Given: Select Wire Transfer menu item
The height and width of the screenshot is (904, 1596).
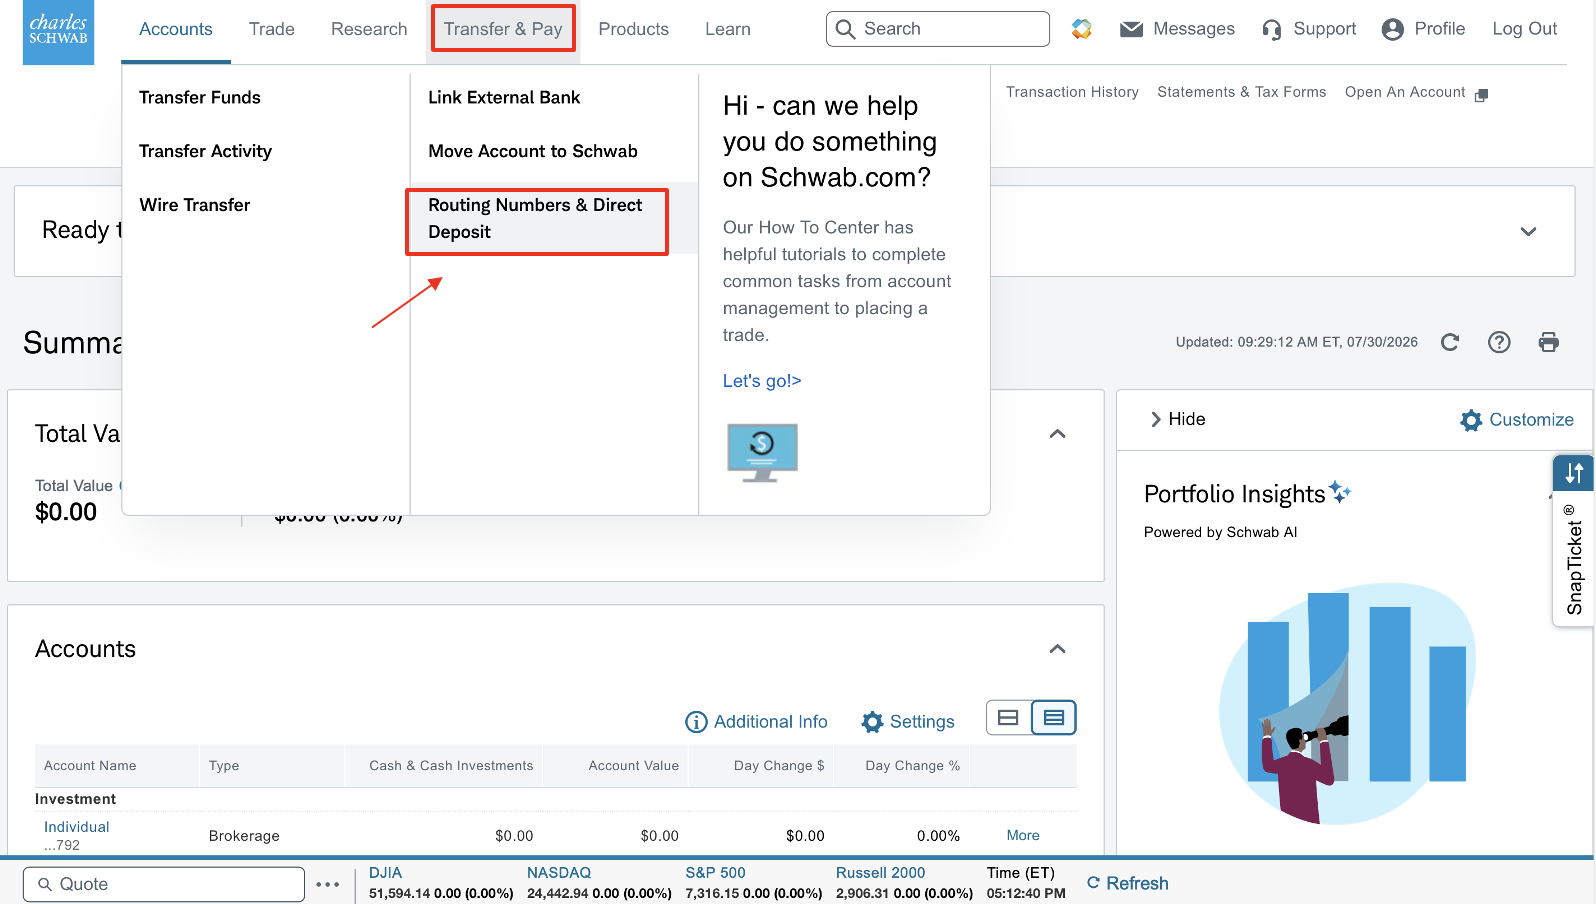Looking at the screenshot, I should point(194,205).
